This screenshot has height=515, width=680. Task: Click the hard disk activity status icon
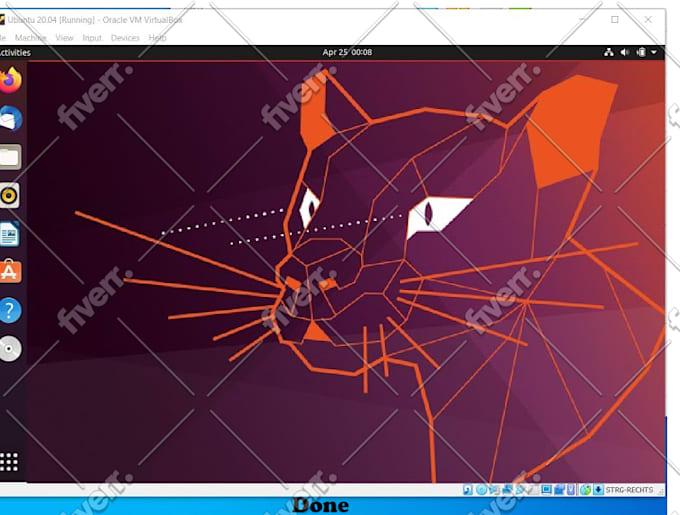468,490
